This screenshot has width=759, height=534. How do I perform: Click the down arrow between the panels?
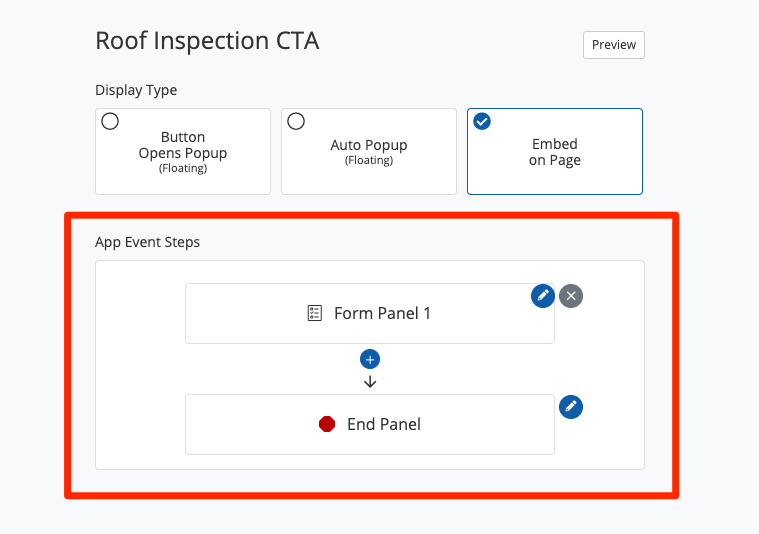click(x=370, y=381)
